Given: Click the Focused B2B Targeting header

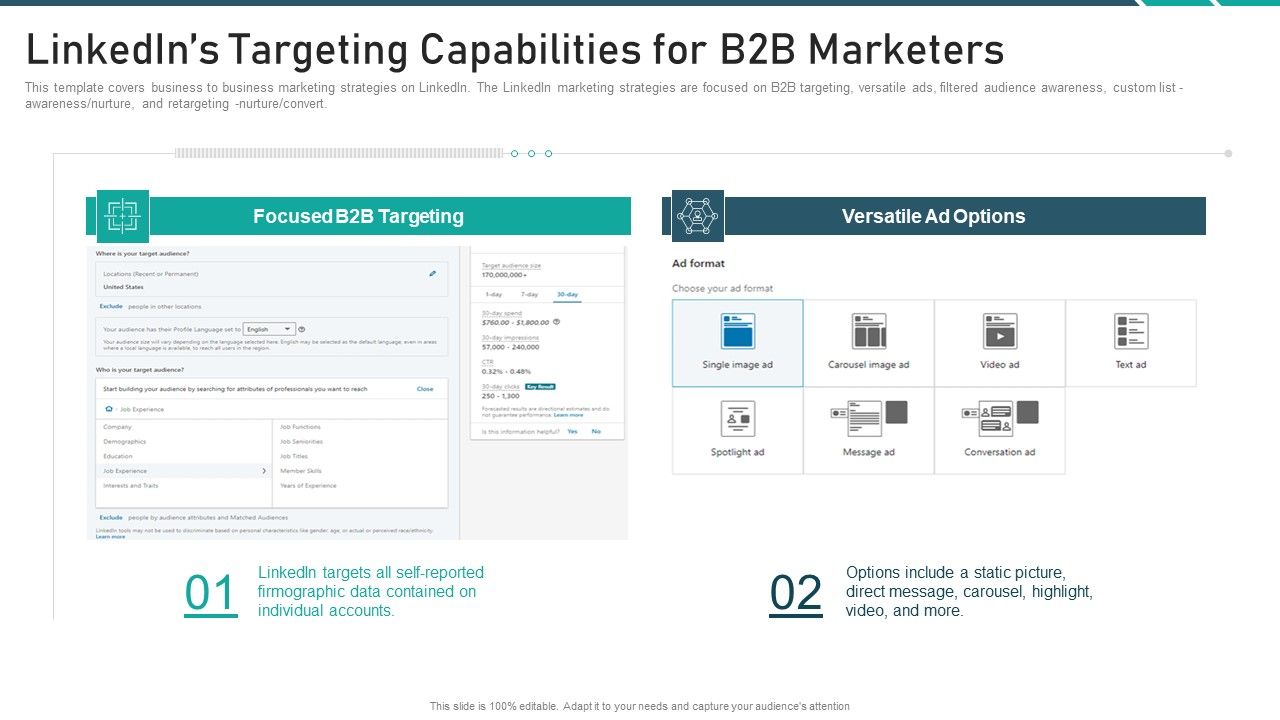Looking at the screenshot, I should coord(358,216).
